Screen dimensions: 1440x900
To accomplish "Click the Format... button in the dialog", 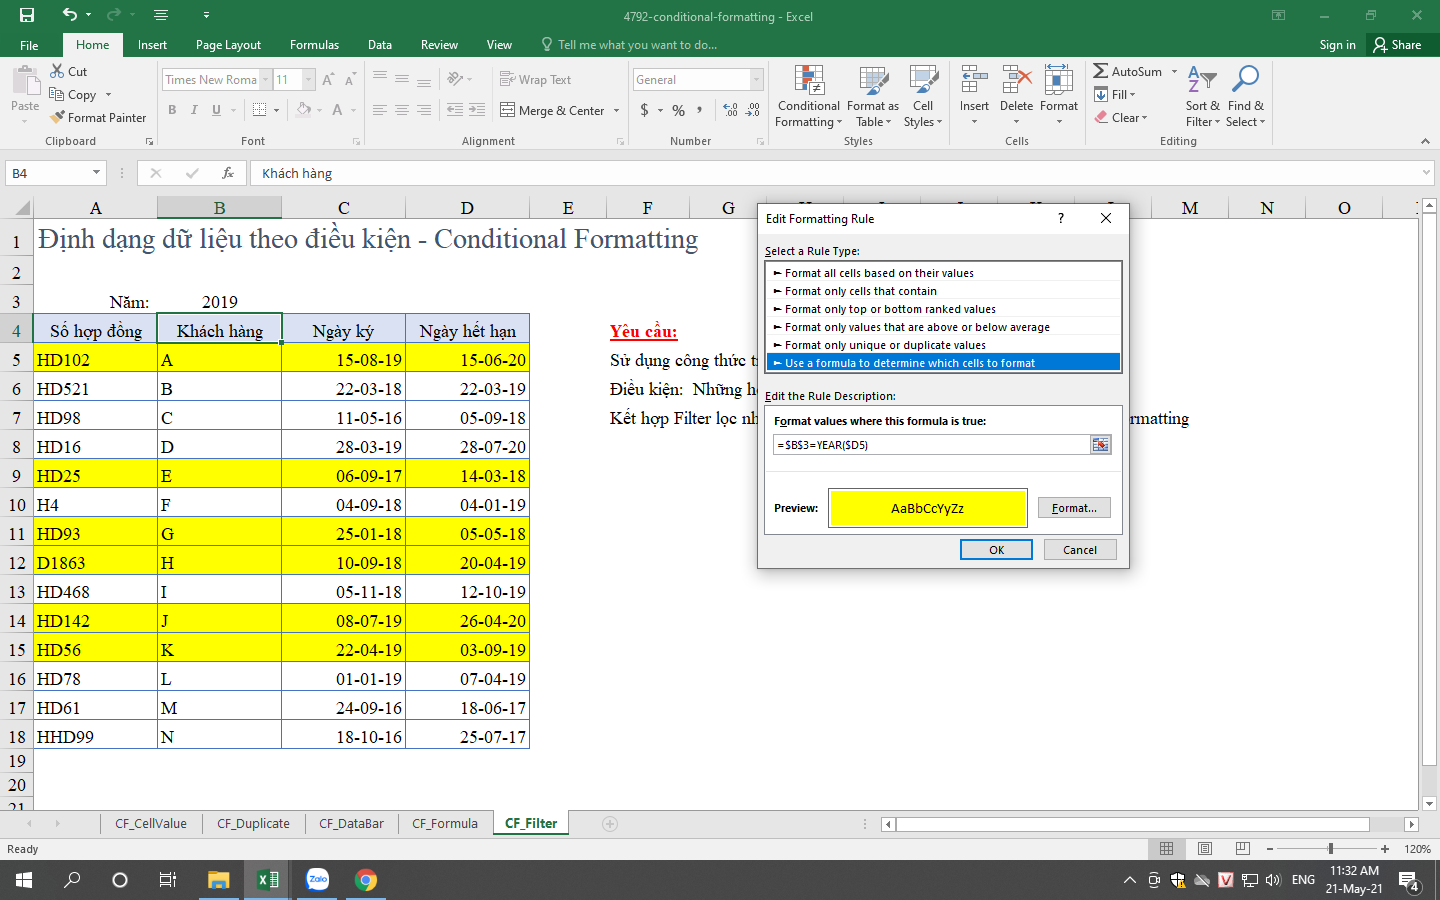I will point(1074,508).
